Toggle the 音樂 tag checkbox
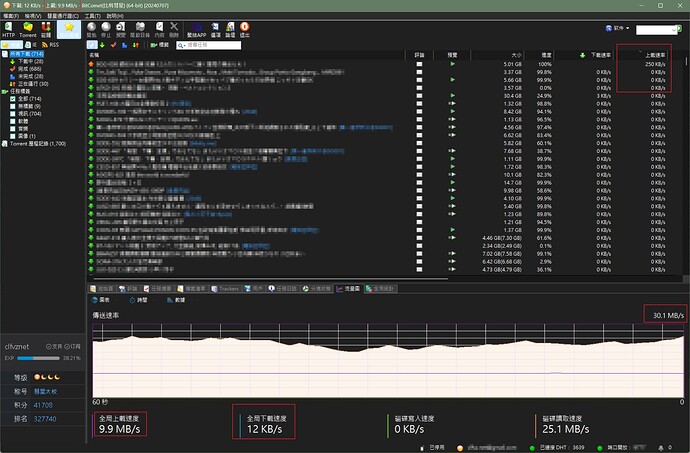 tap(13, 129)
